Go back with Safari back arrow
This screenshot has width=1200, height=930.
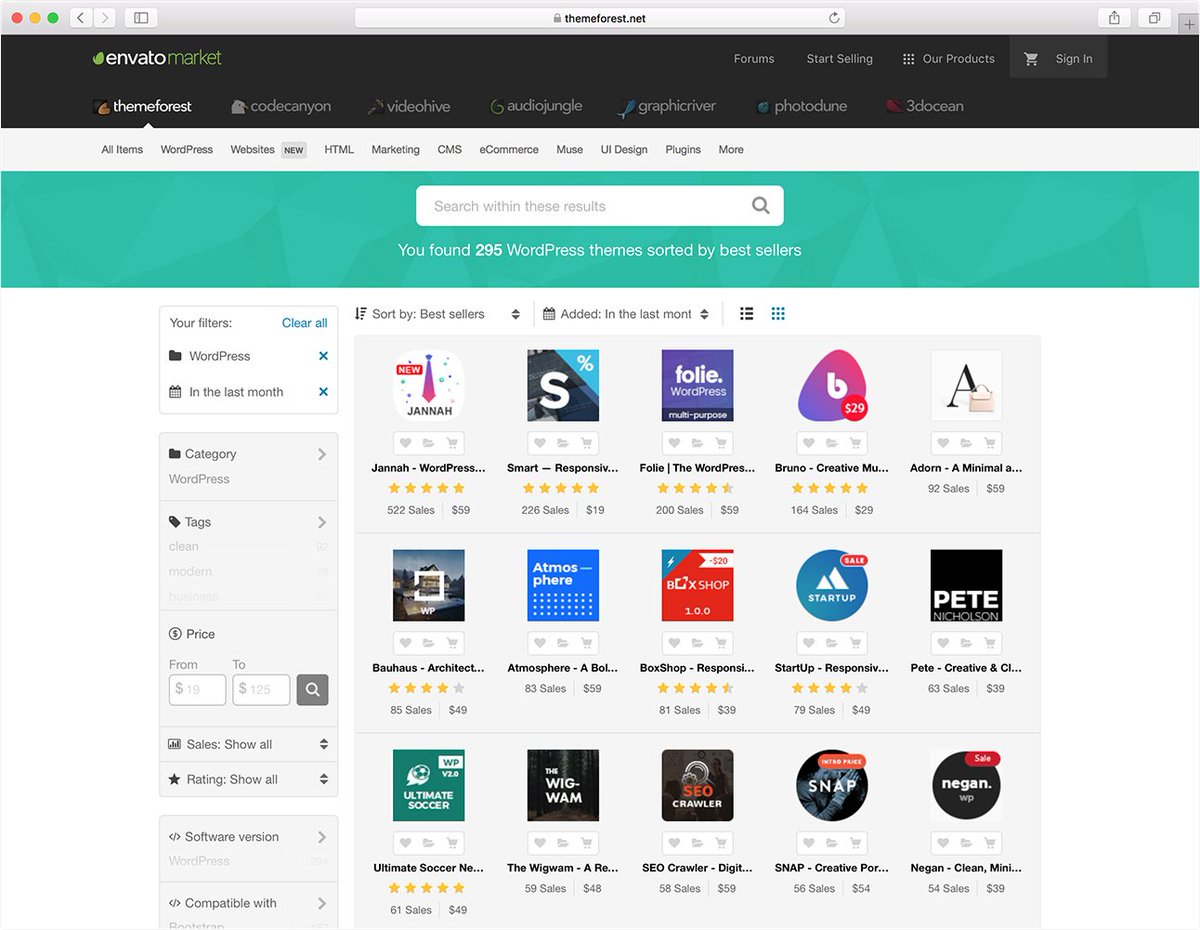pyautogui.click(x=81, y=18)
